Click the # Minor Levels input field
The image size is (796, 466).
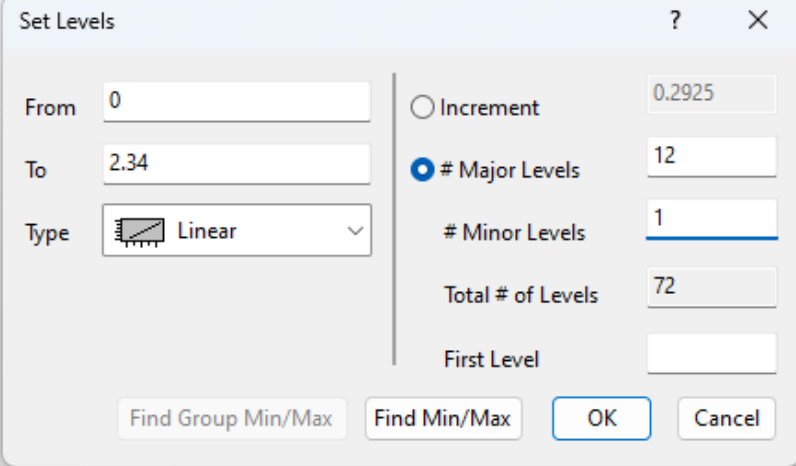pos(711,219)
